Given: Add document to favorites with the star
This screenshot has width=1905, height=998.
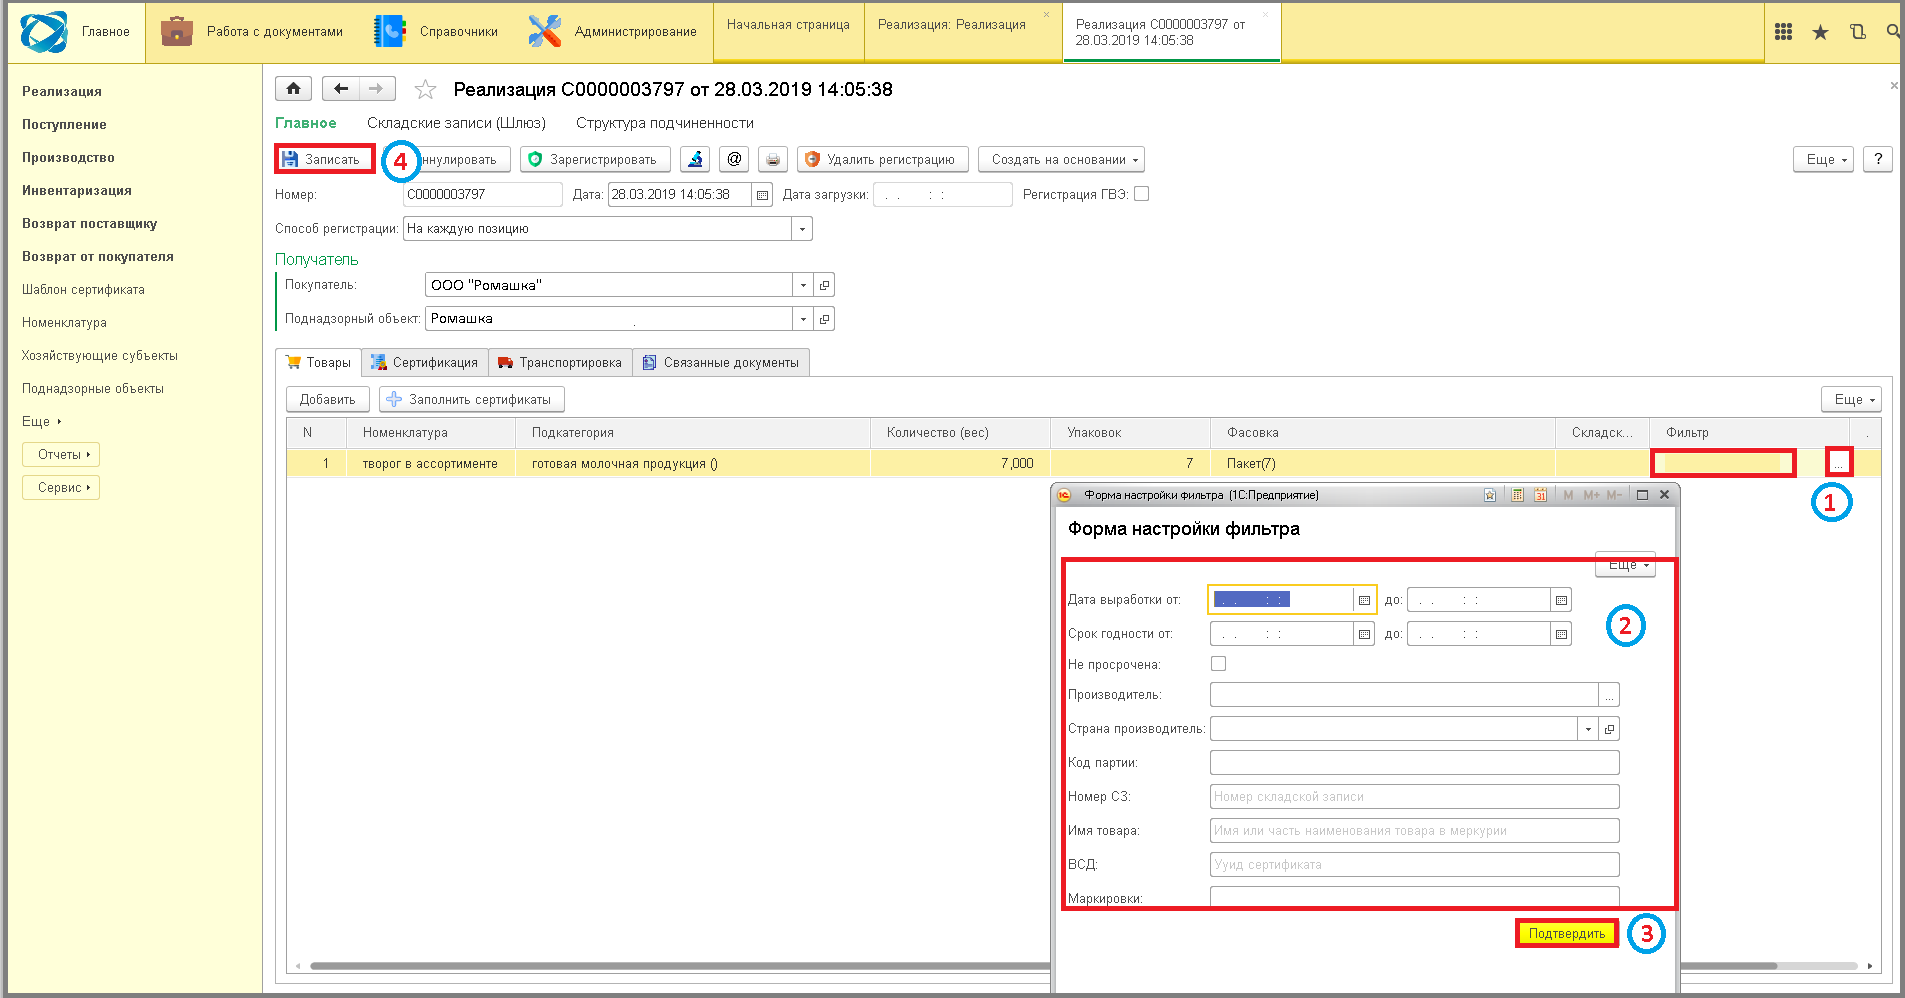Looking at the screenshot, I should click(425, 90).
